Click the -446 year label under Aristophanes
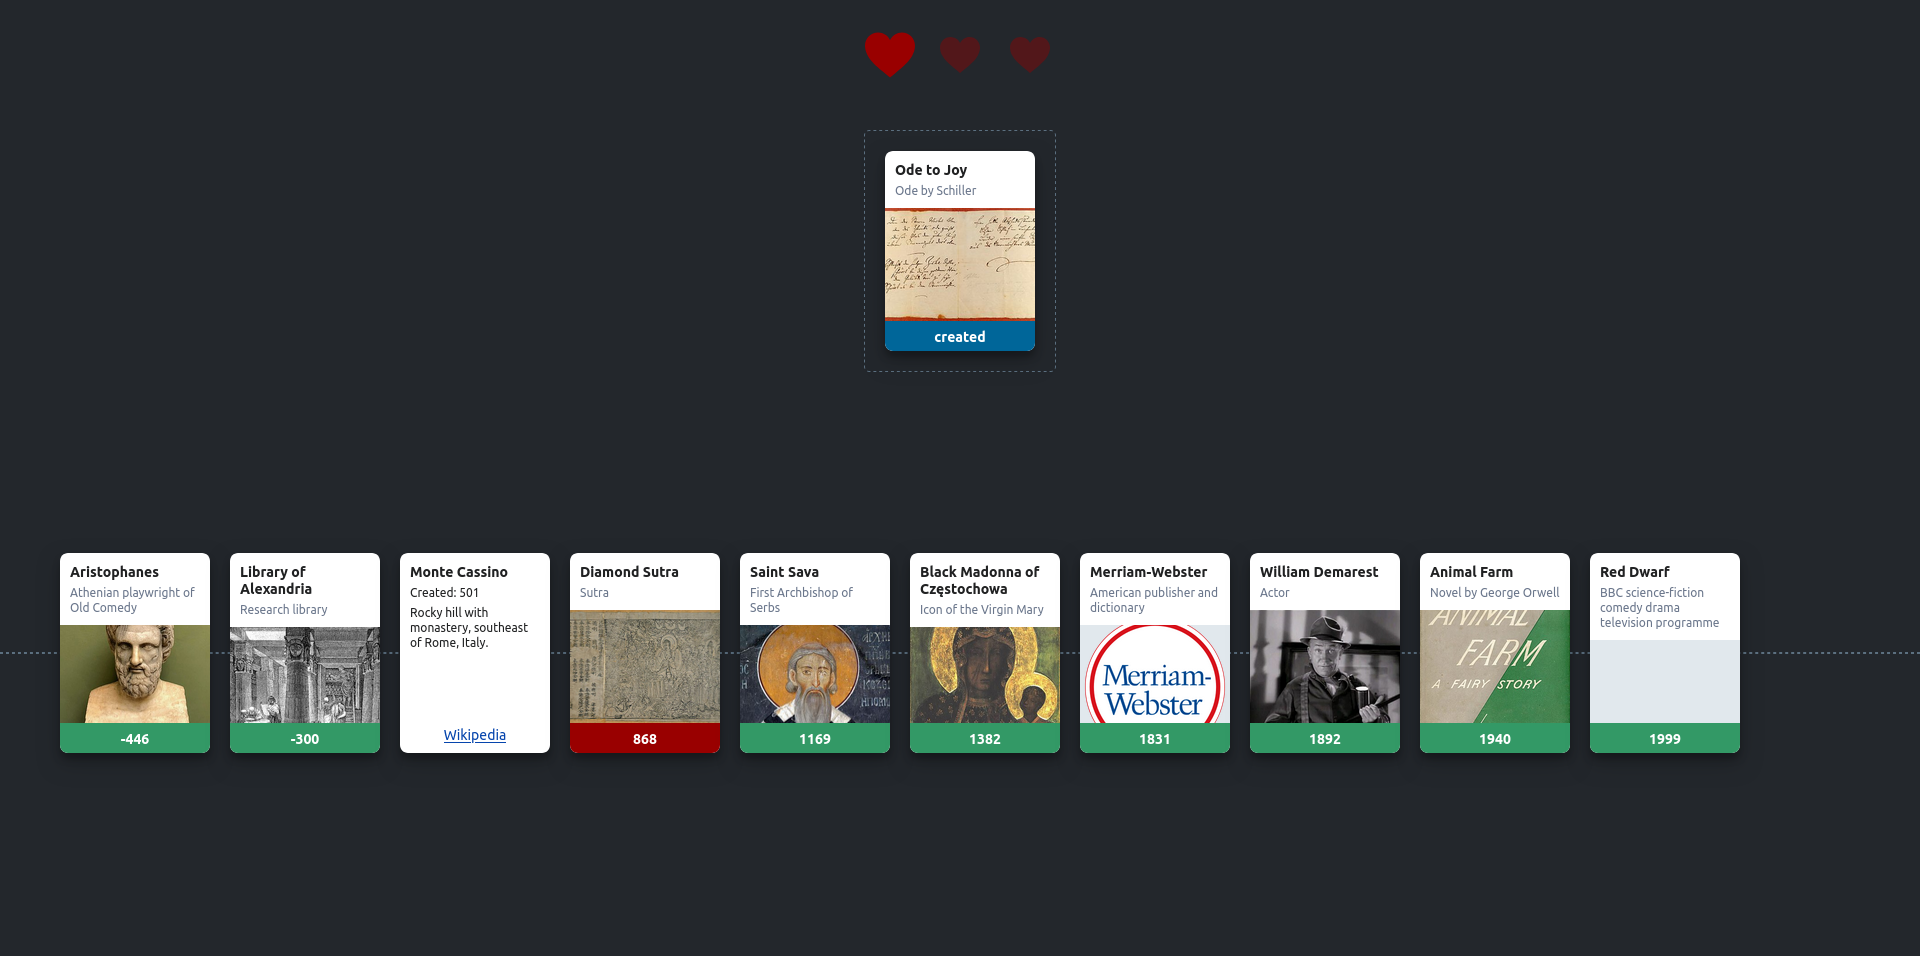This screenshot has height=956, width=1920. pos(135,738)
